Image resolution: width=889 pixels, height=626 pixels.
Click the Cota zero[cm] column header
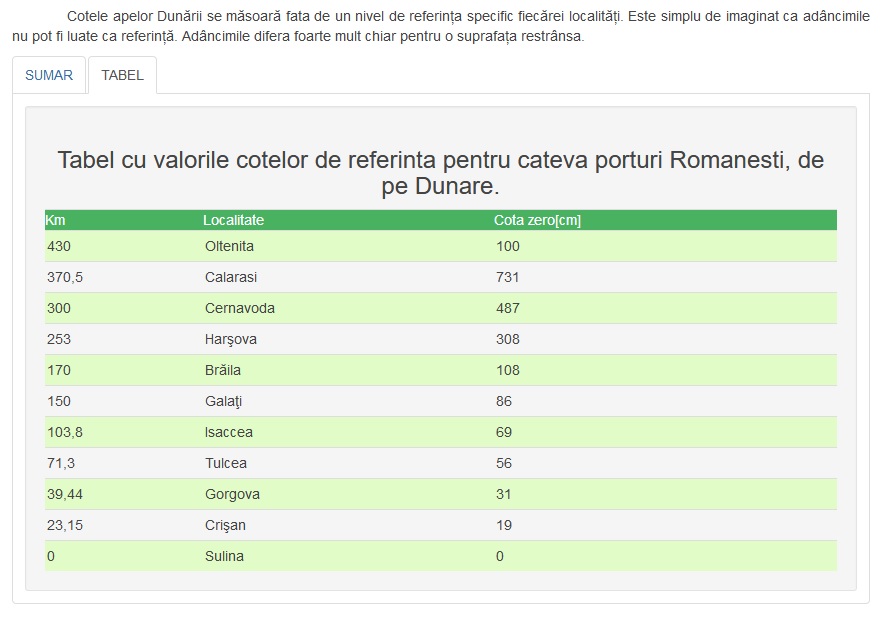[x=537, y=220]
